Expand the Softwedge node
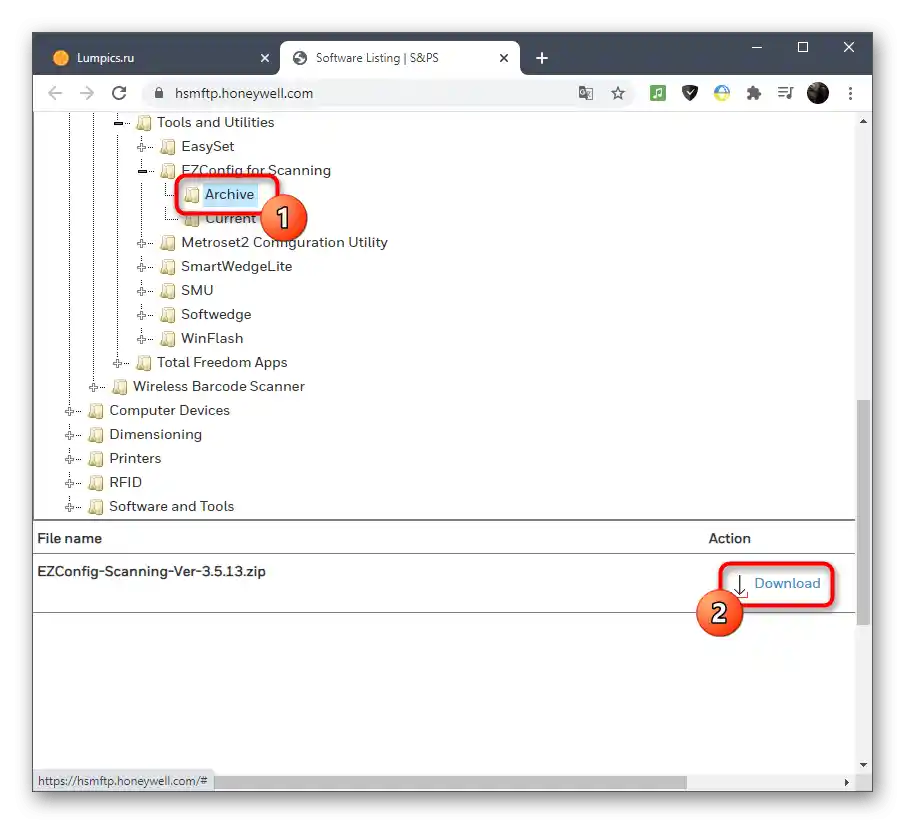Image resolution: width=905 pixels, height=824 pixels. pyautogui.click(x=142, y=315)
